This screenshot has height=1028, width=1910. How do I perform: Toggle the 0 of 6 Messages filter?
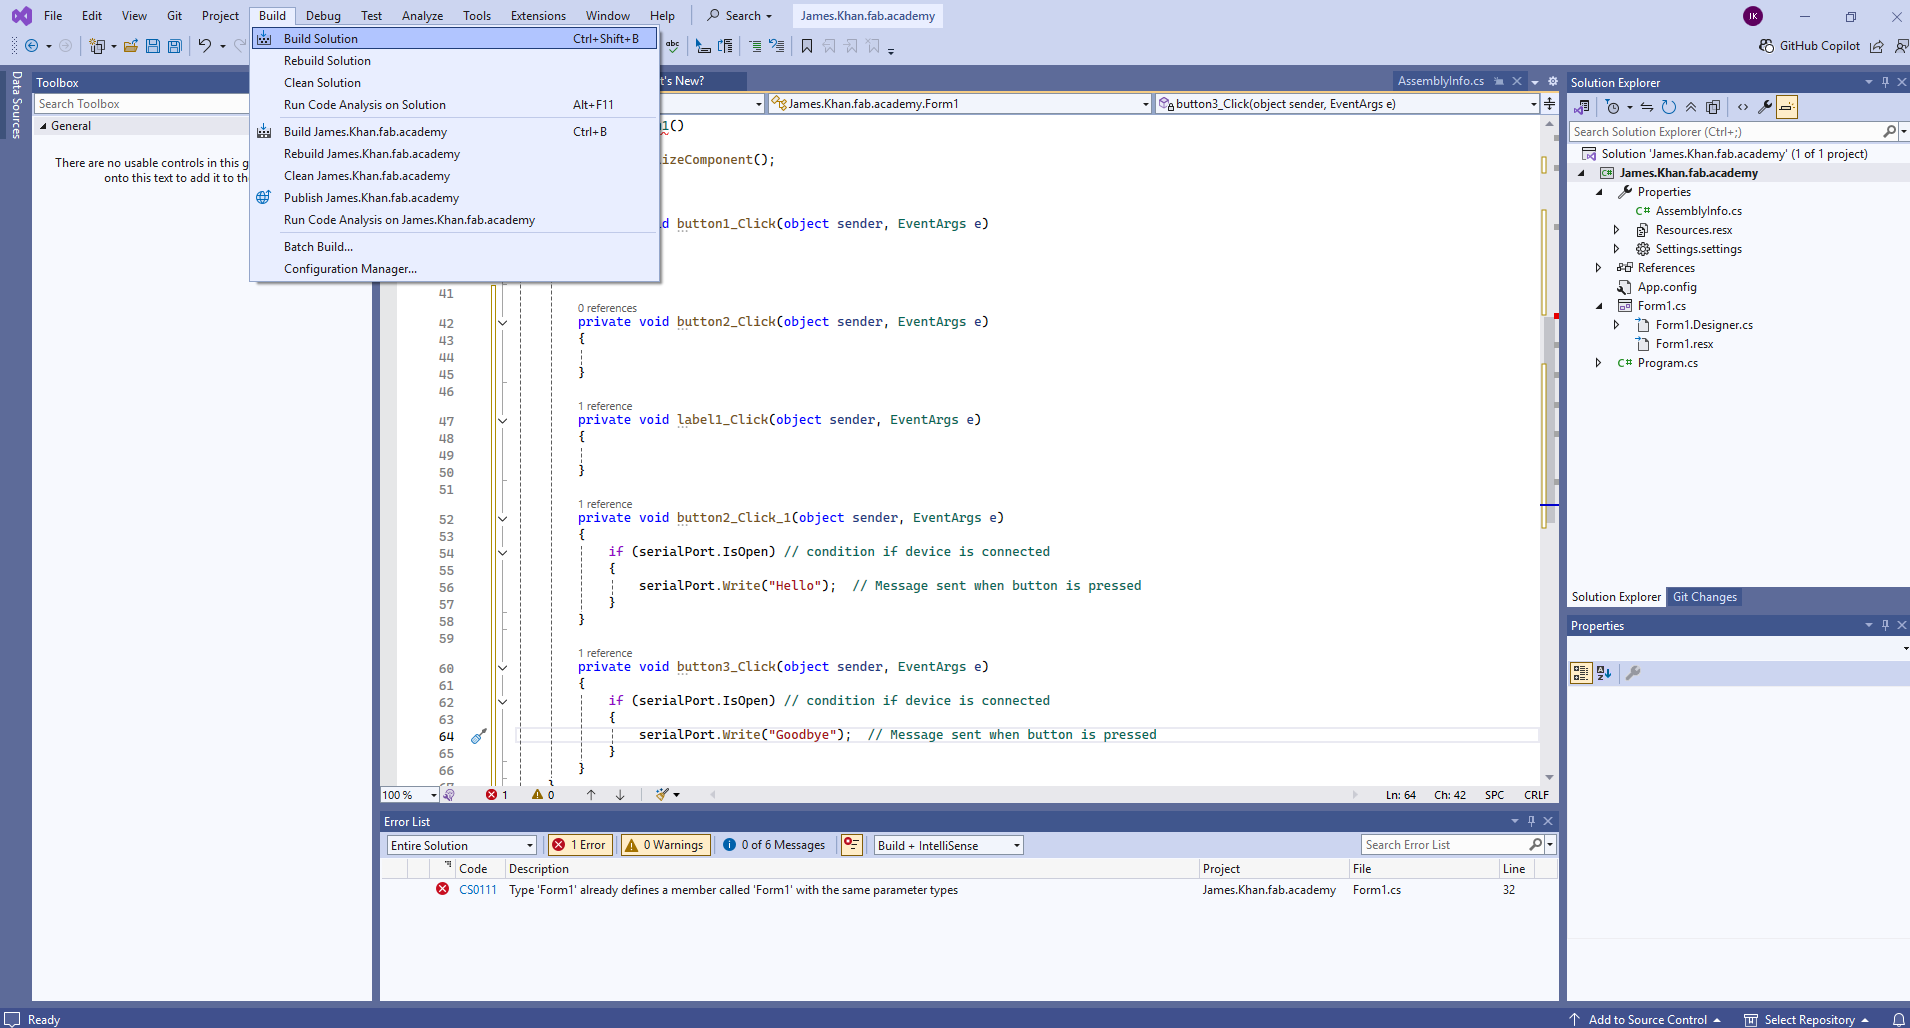click(775, 845)
